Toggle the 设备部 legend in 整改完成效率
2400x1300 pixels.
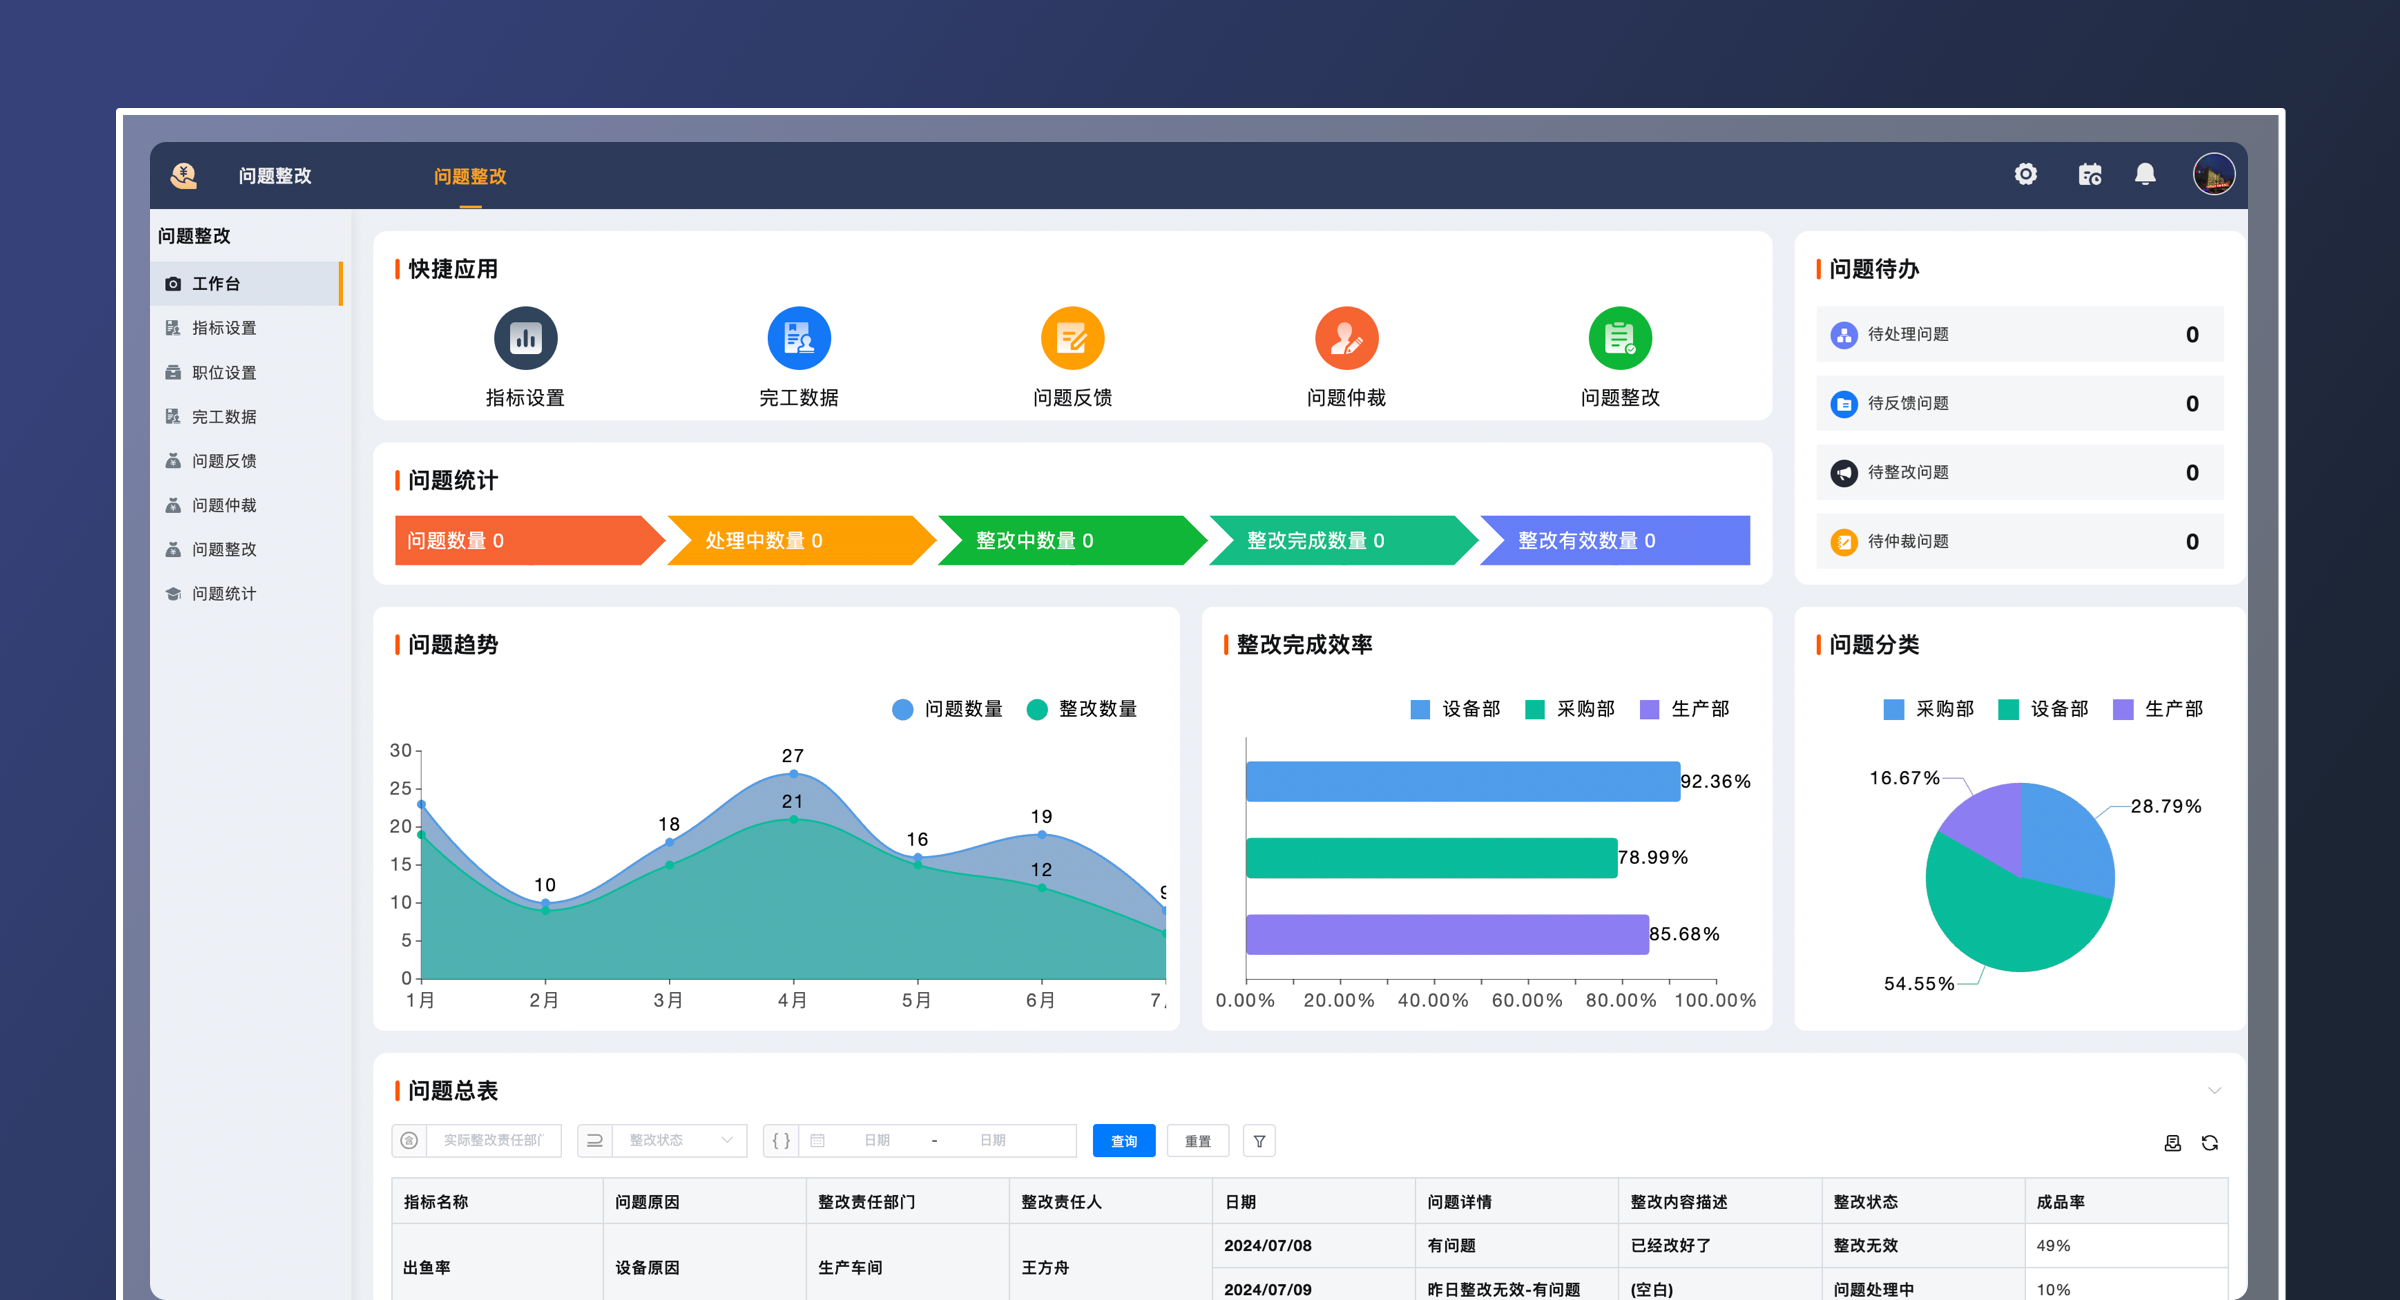click(1455, 709)
